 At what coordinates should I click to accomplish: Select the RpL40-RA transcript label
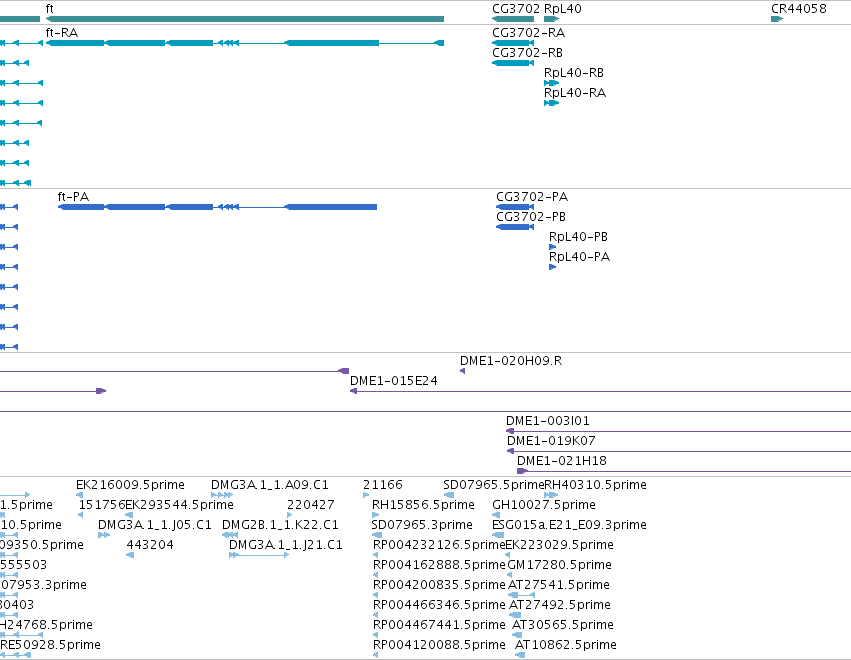click(x=575, y=93)
